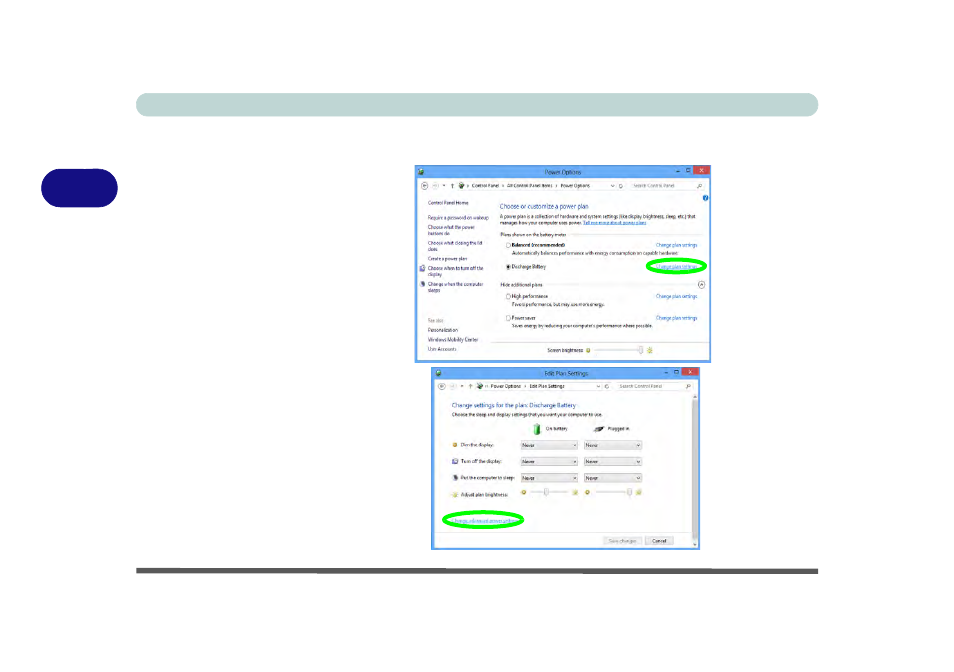This screenshot has width=954, height=672.
Task: Select Power saver power plan radio
Action: coord(508,318)
